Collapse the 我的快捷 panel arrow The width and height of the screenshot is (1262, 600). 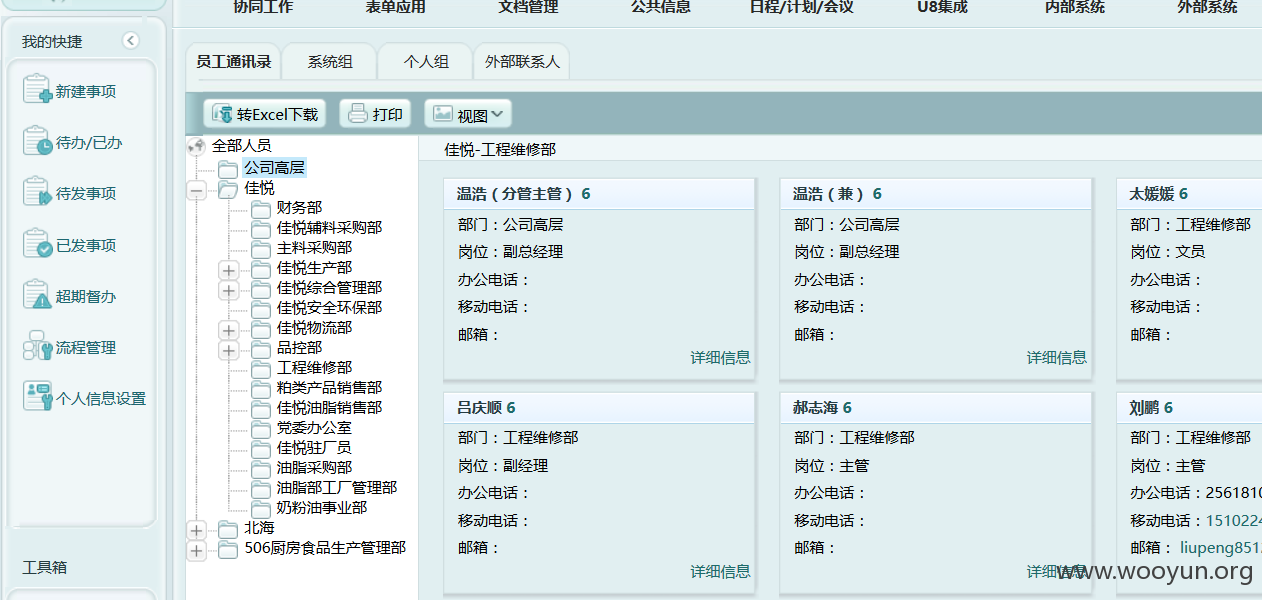coord(131,41)
